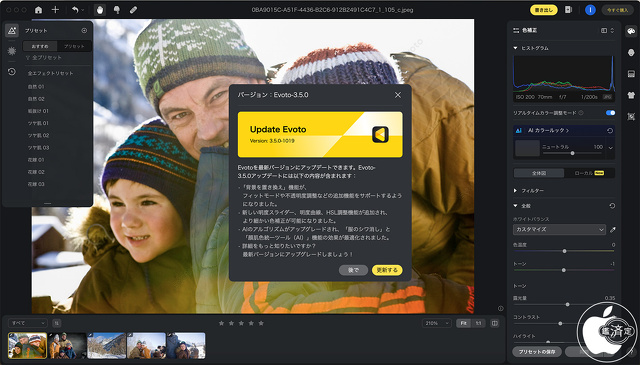
Task: Close the Evoto-3.5.0 update dialog
Action: point(398,95)
